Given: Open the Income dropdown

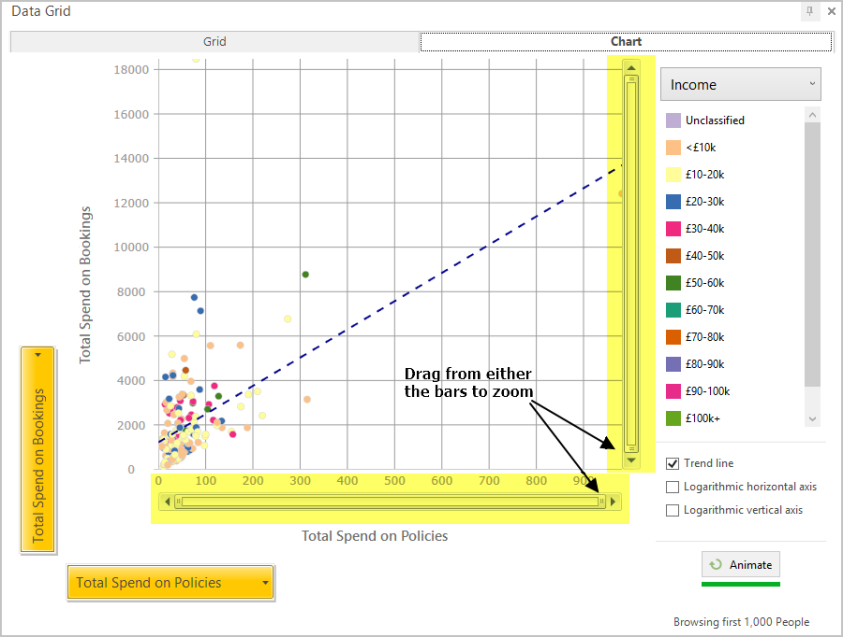Looking at the screenshot, I should click(x=740, y=84).
